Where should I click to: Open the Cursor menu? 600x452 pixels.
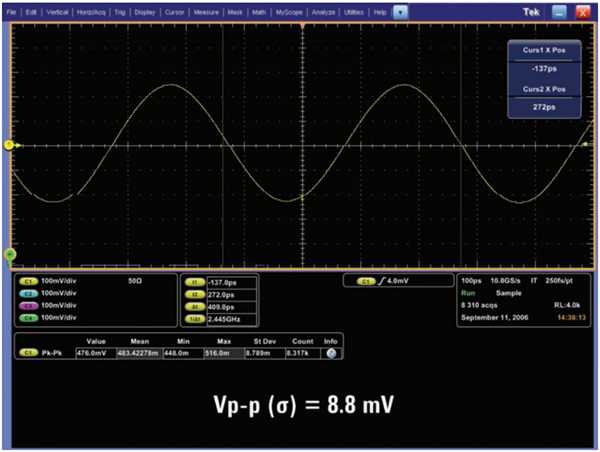(x=174, y=12)
